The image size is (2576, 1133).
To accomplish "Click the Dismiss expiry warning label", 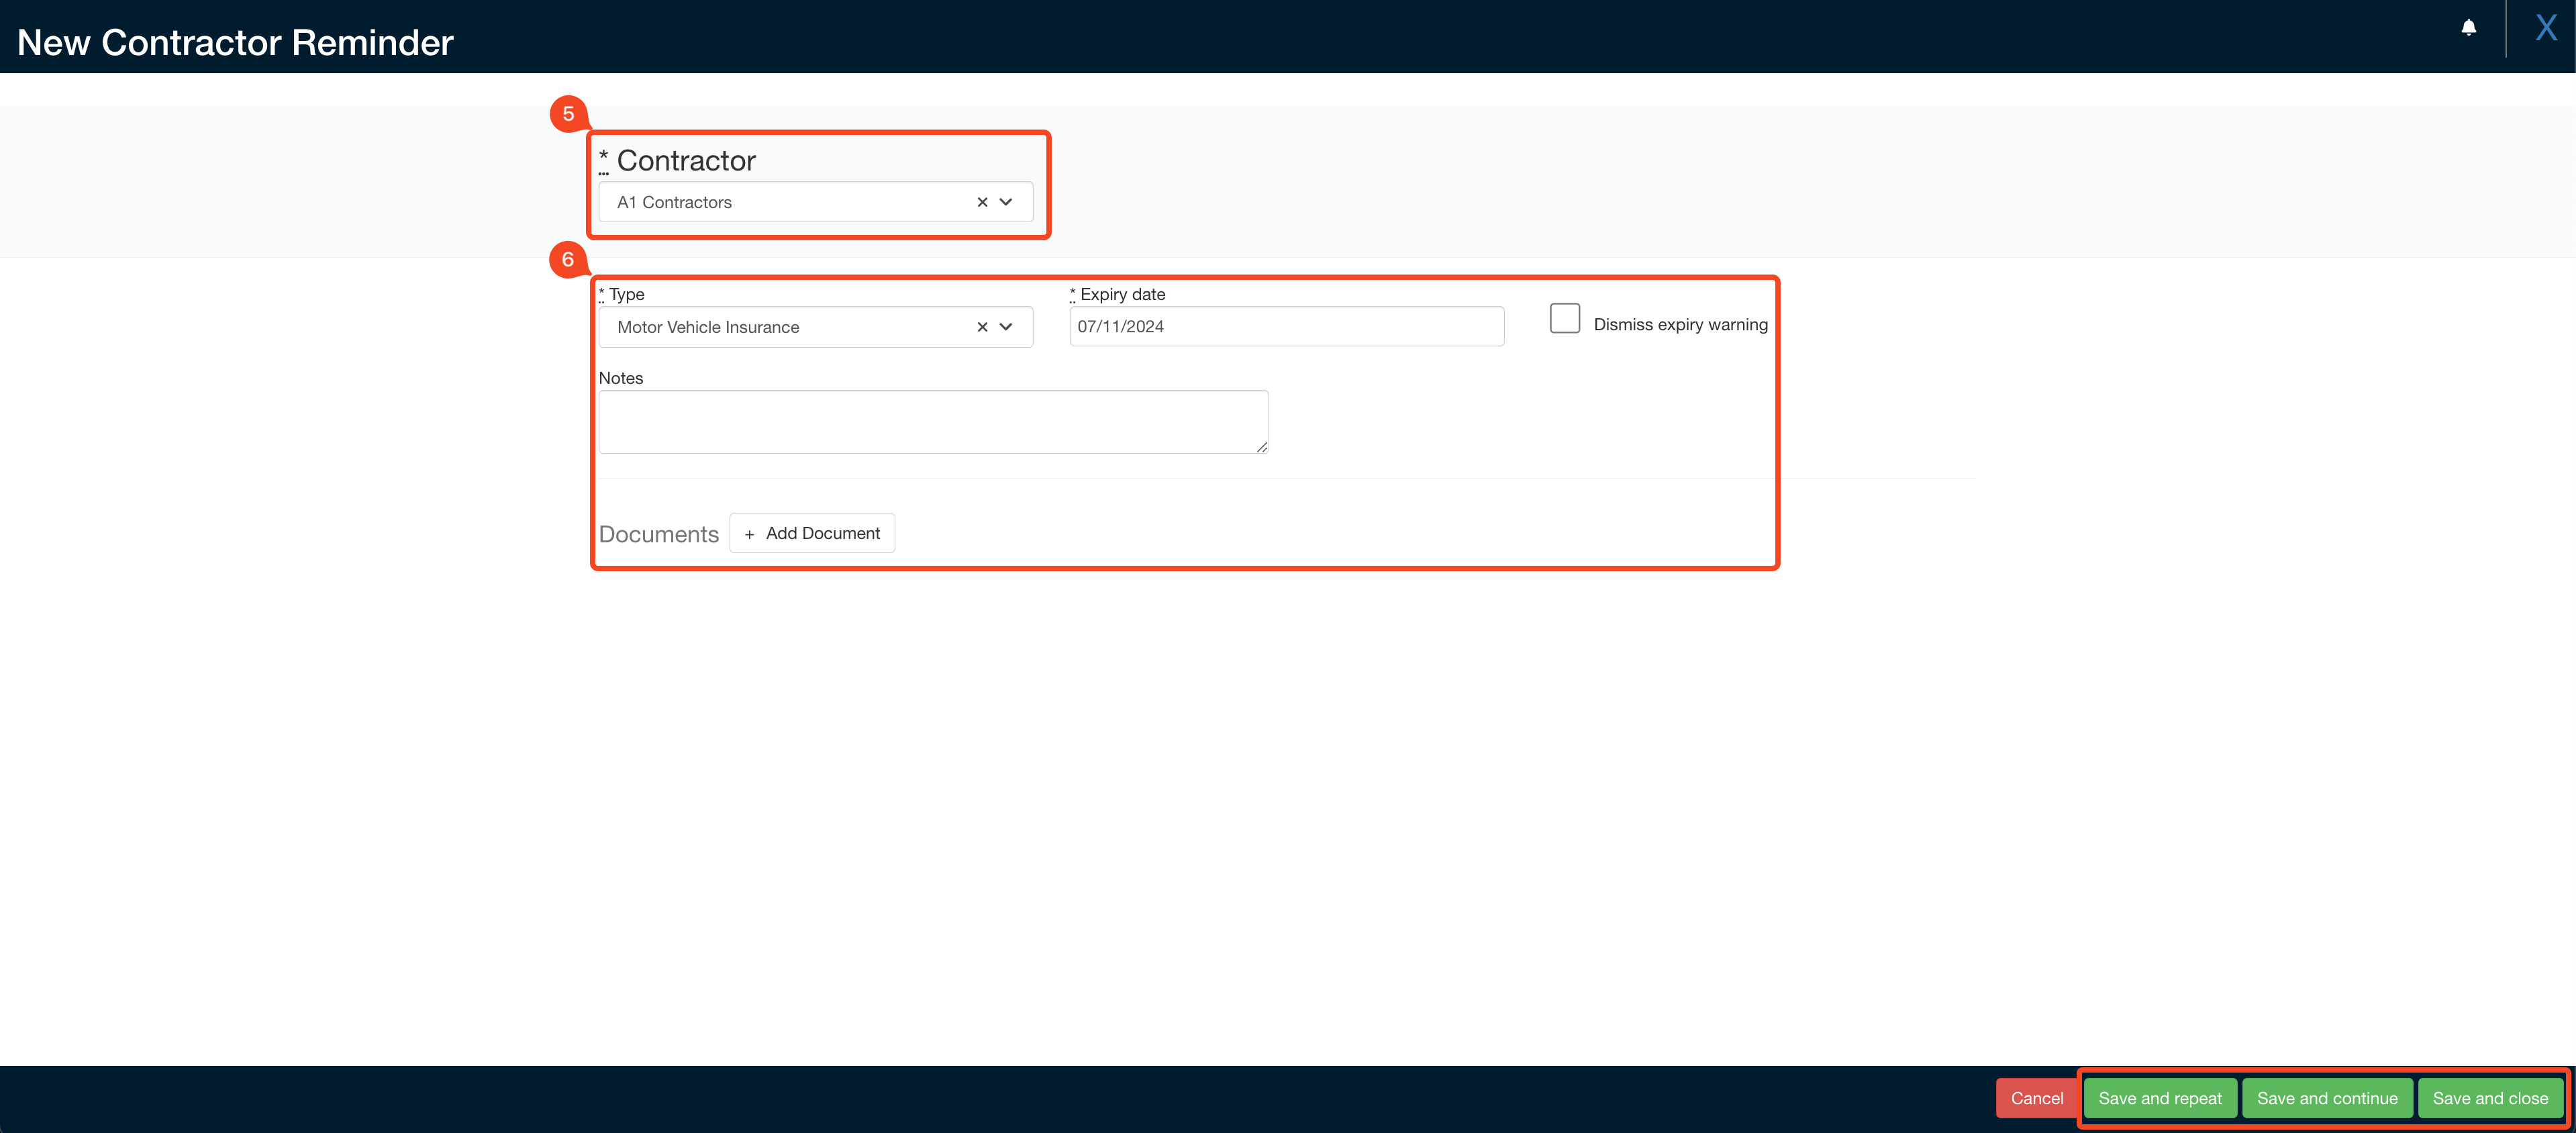I will [x=1680, y=325].
